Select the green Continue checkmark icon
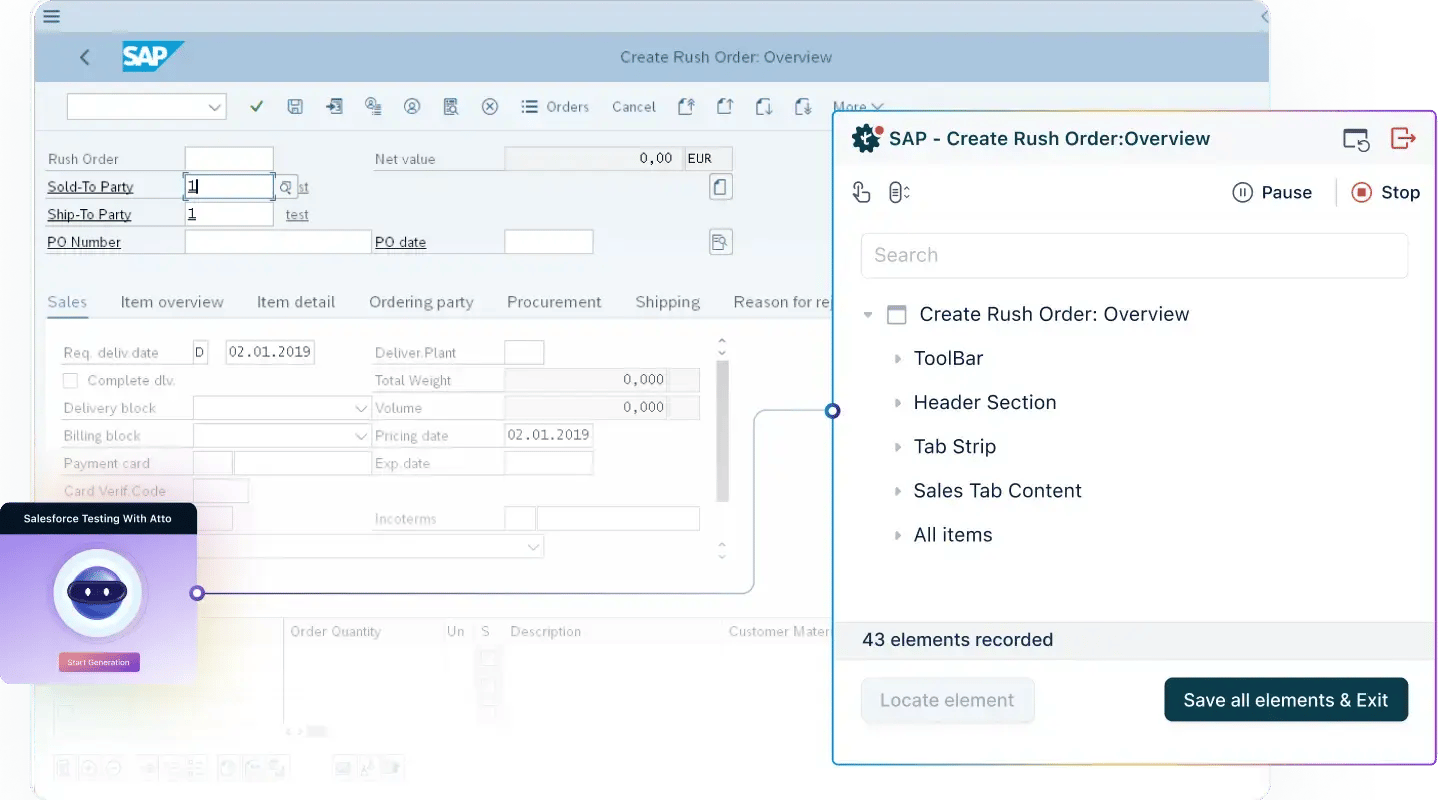This screenshot has width=1438, height=800. [x=256, y=106]
